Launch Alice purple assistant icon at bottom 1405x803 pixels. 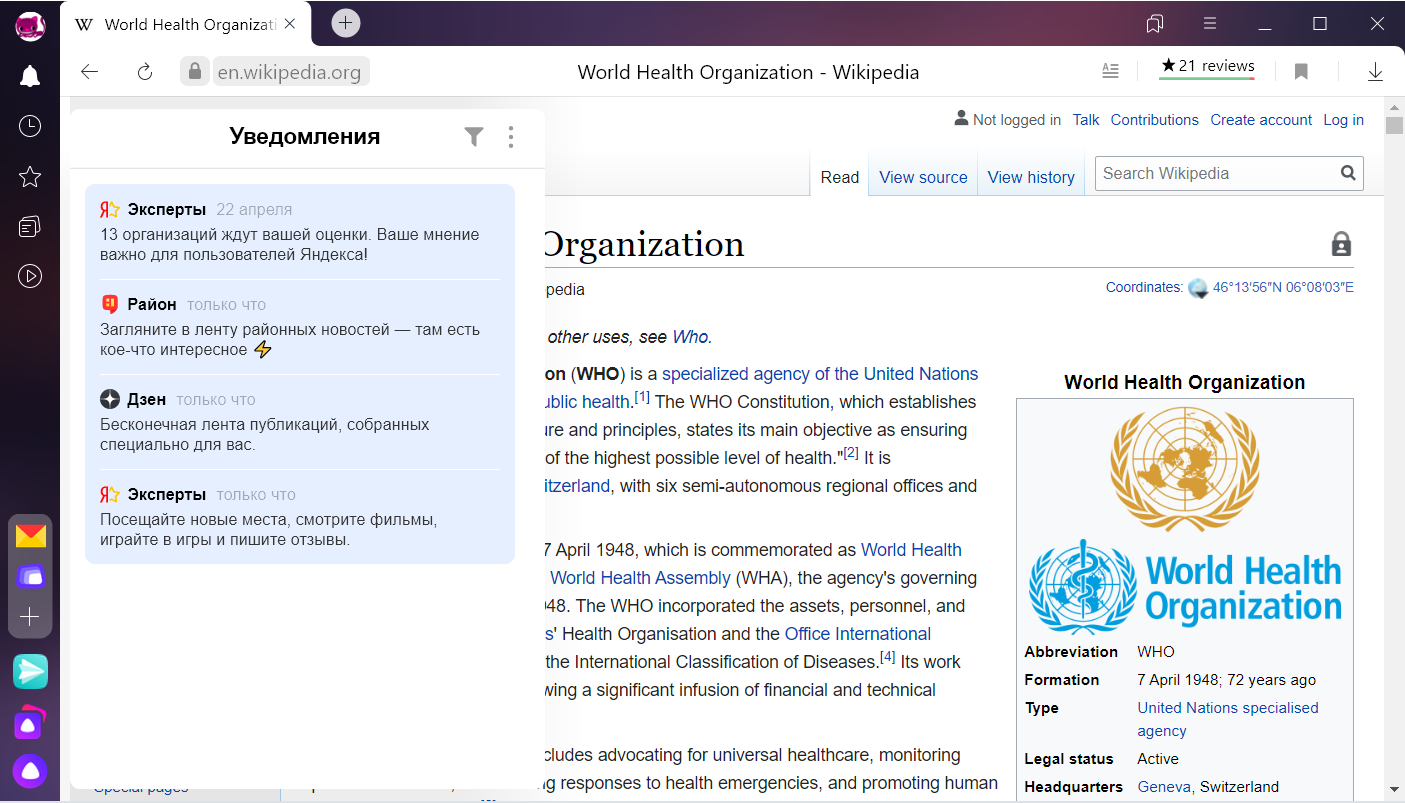tap(30, 771)
